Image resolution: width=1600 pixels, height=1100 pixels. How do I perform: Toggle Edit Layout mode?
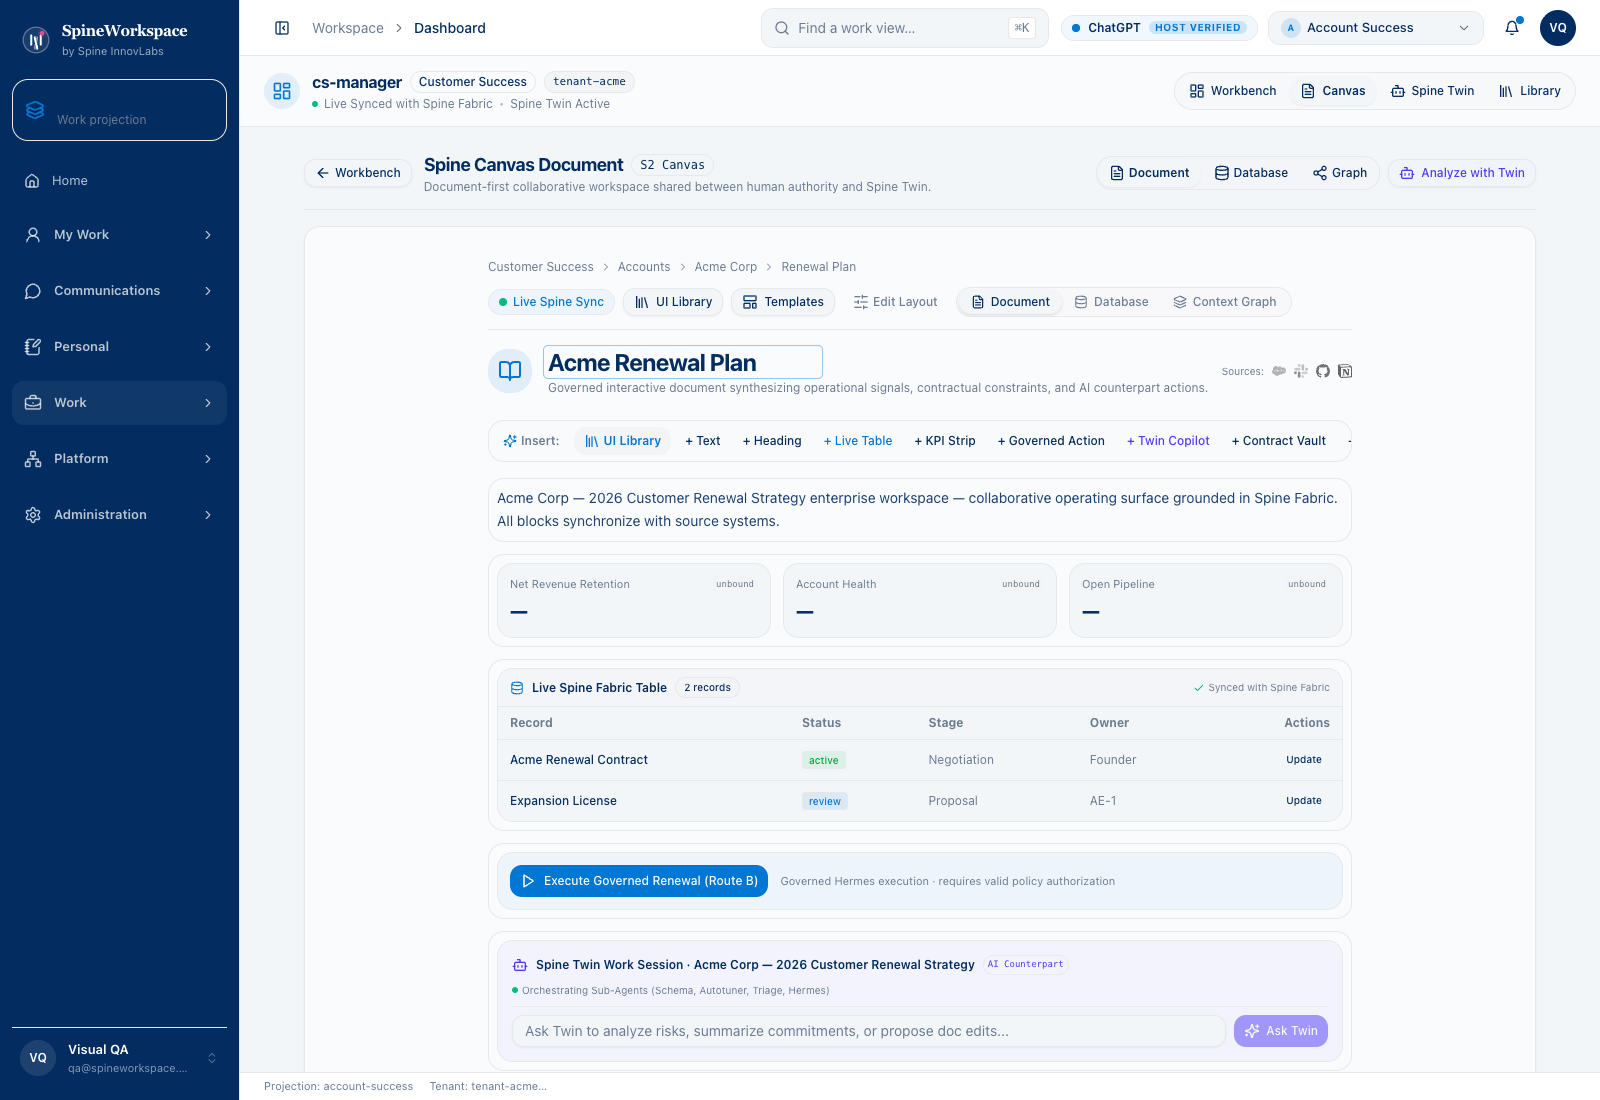point(895,302)
